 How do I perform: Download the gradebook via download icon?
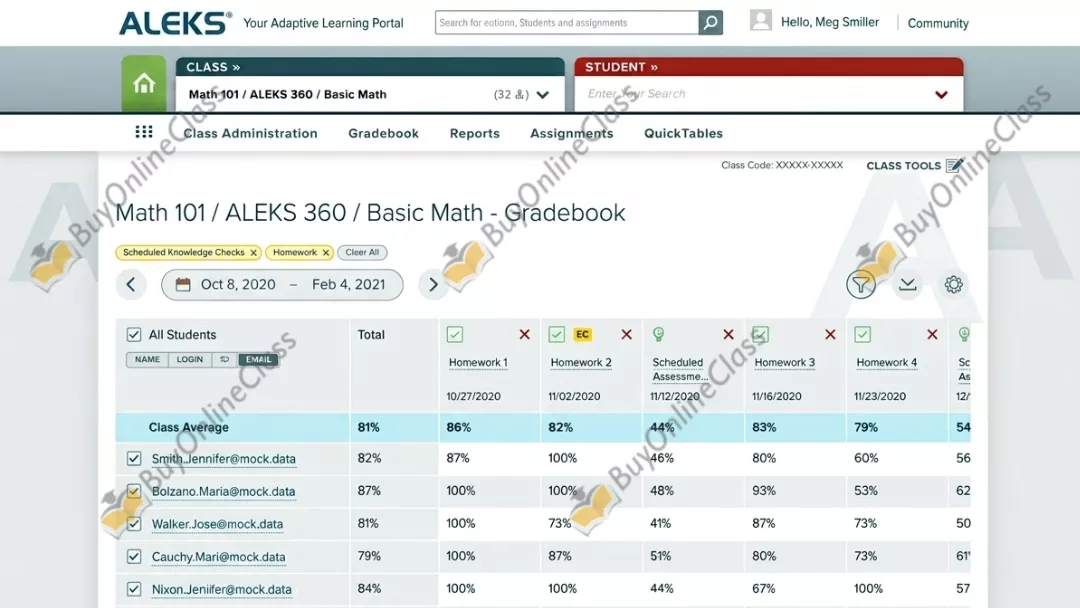tap(908, 284)
